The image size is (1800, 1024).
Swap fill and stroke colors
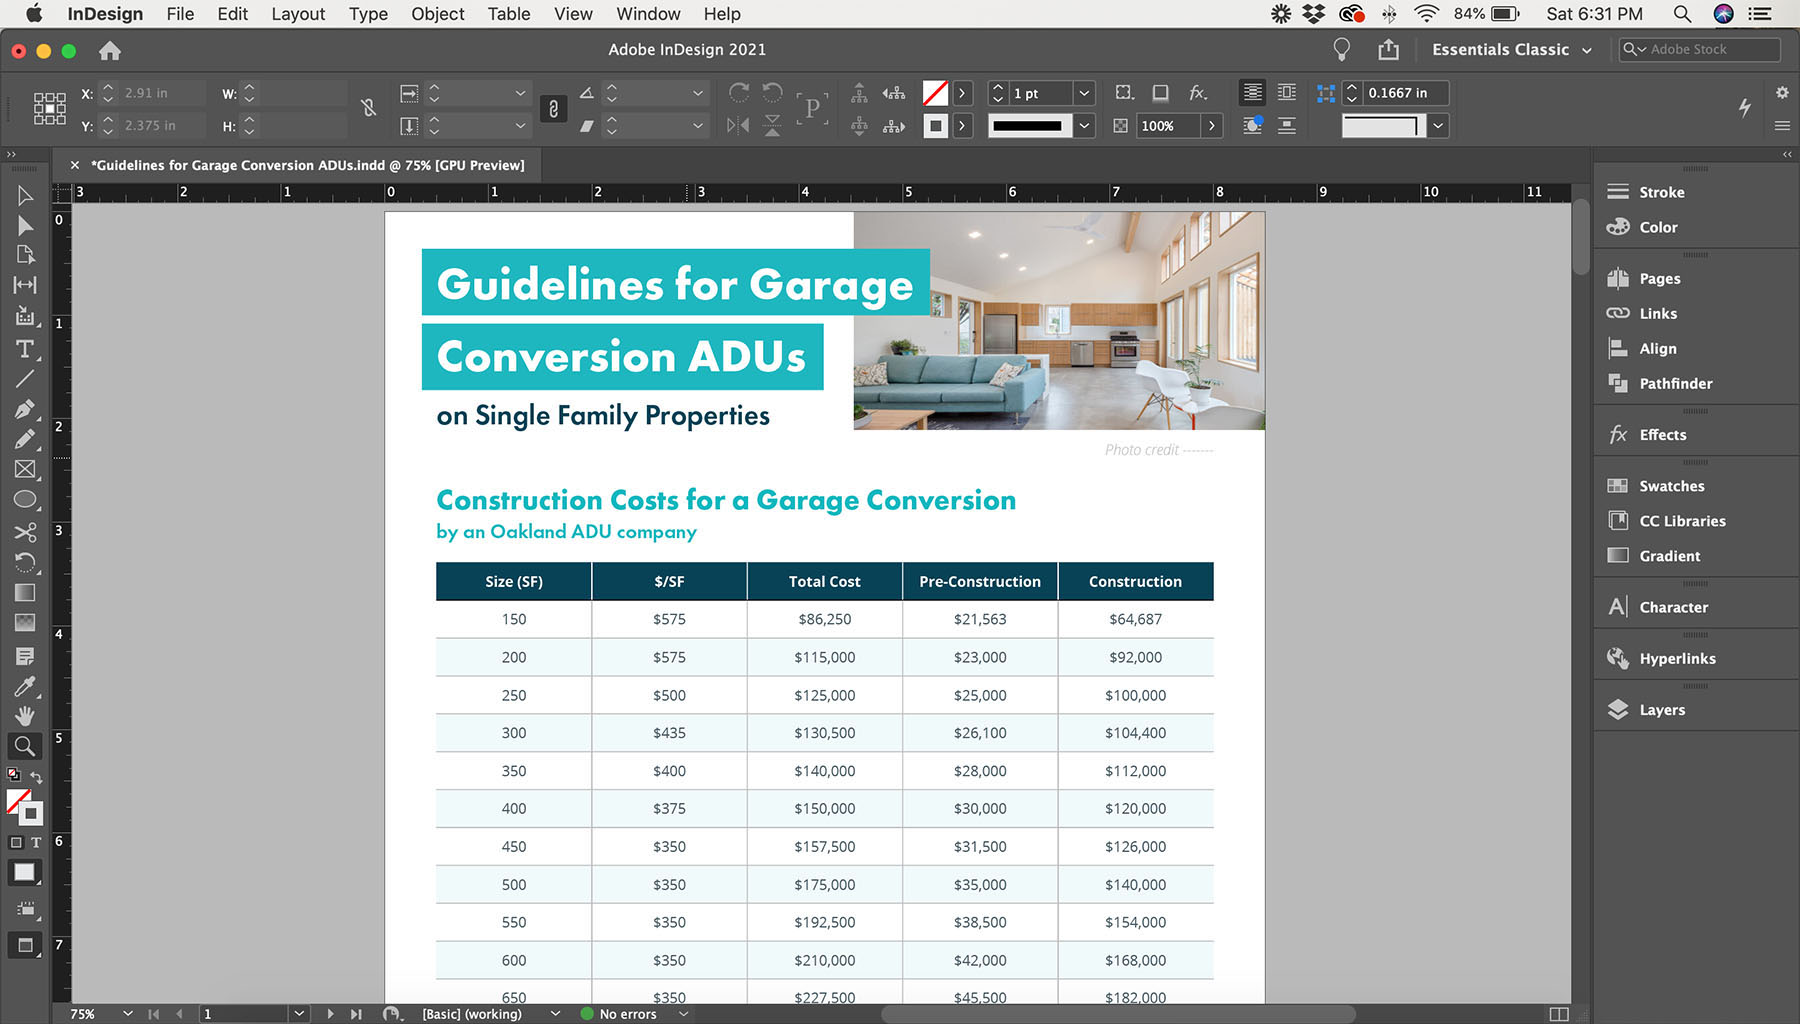(36, 777)
